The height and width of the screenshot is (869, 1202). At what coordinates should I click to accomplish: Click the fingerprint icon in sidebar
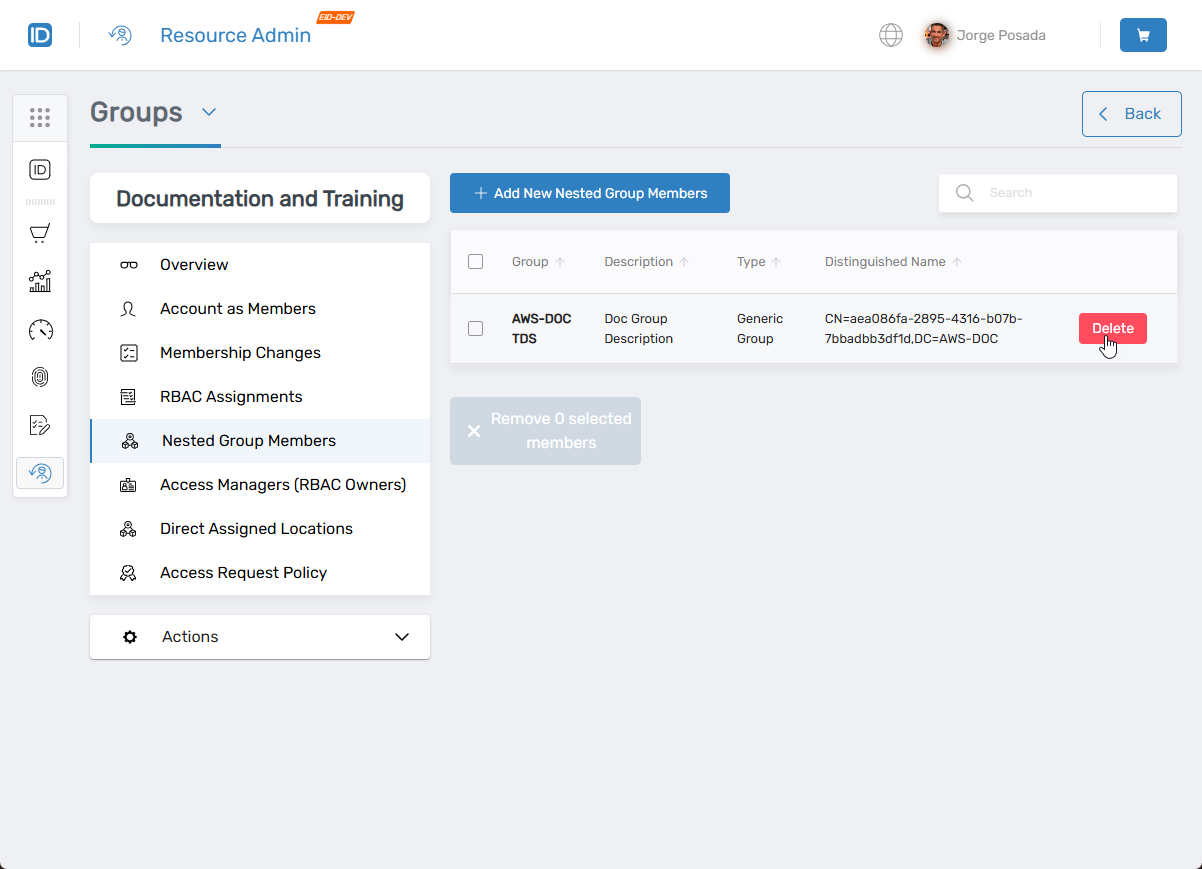click(40, 377)
